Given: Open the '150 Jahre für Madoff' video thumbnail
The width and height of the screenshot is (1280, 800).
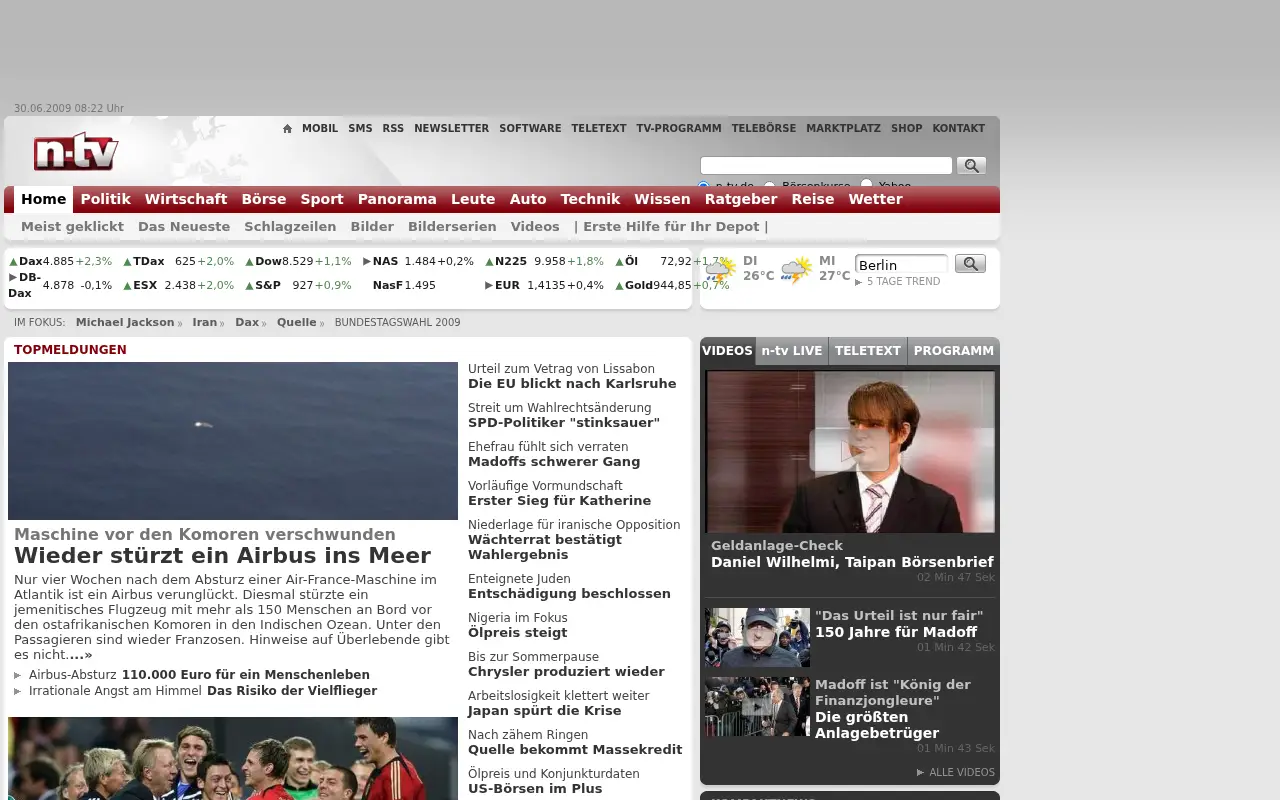Looking at the screenshot, I should point(757,637).
